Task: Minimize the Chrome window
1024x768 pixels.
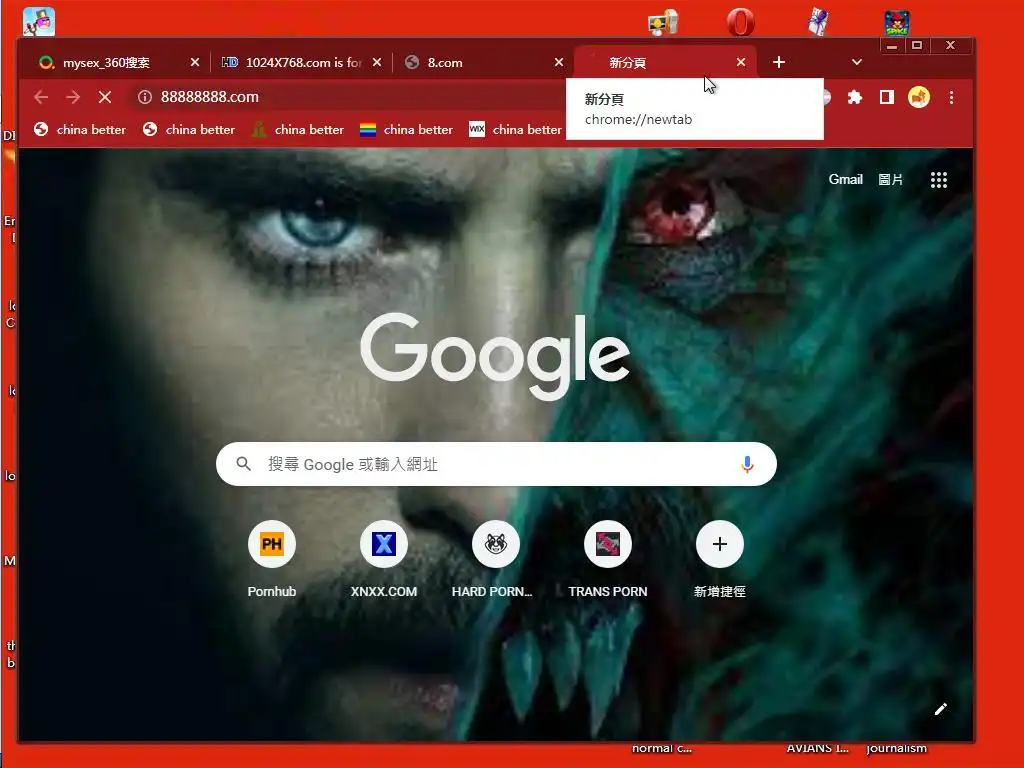Action: [892, 46]
